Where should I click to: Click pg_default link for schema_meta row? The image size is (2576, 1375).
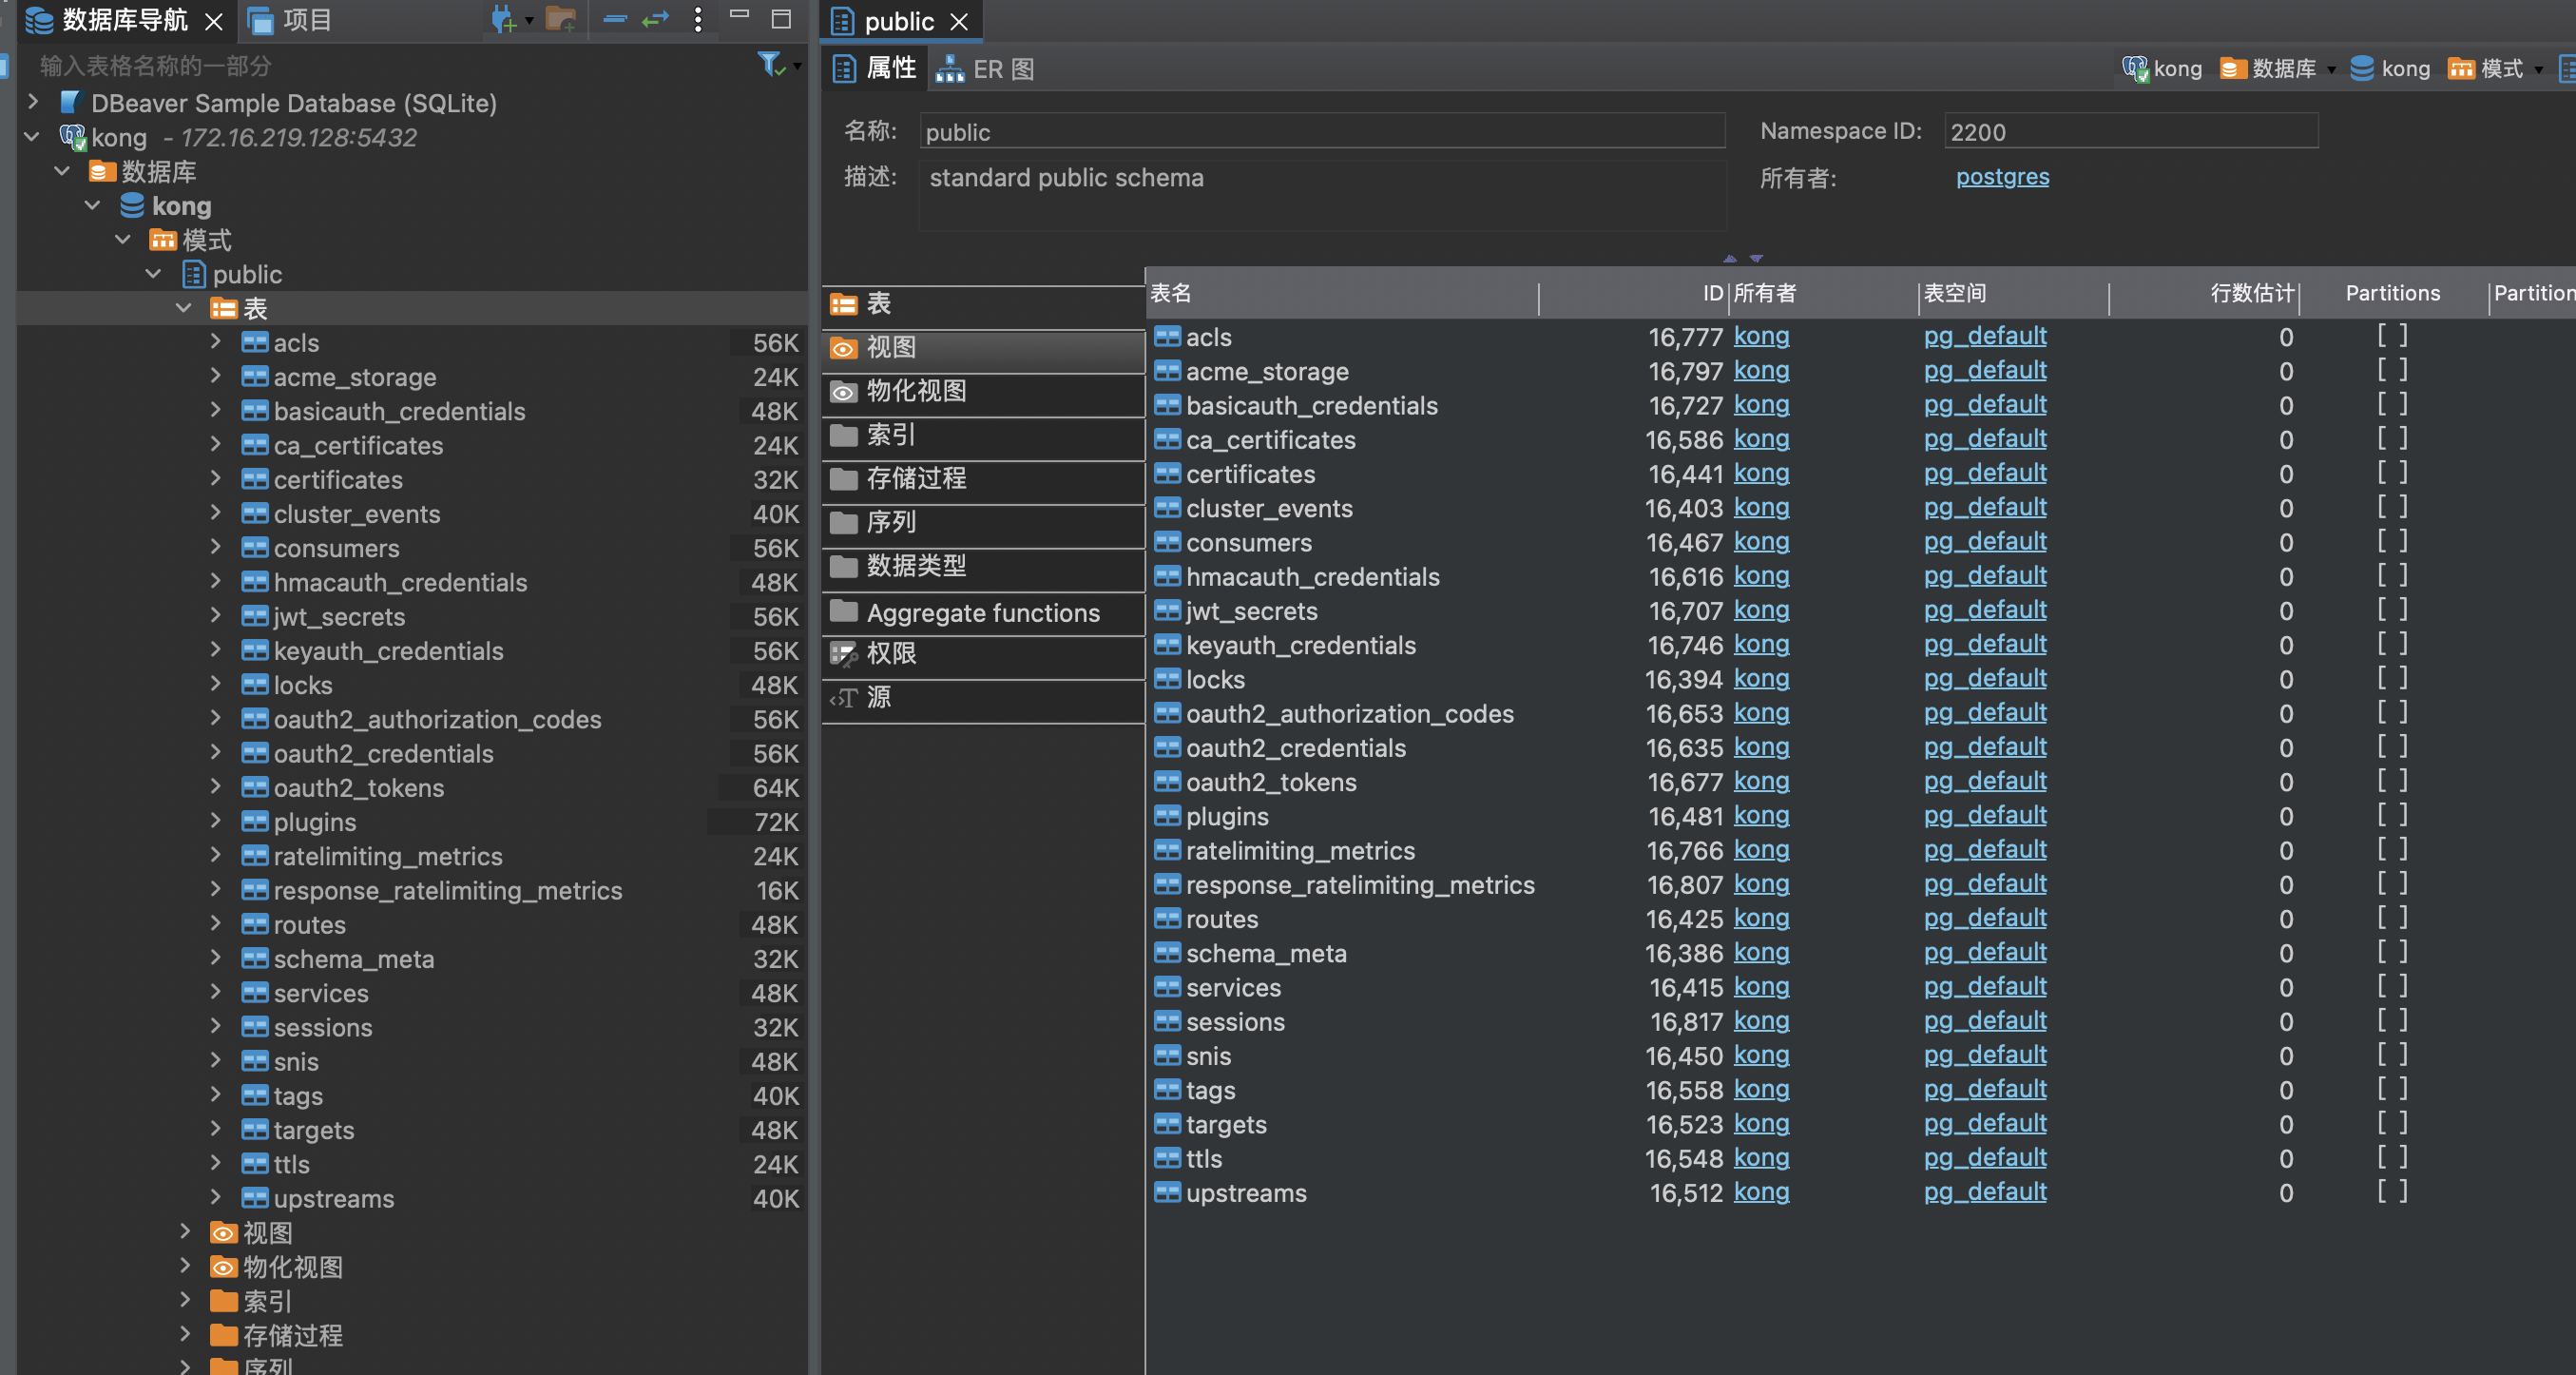tap(1985, 952)
